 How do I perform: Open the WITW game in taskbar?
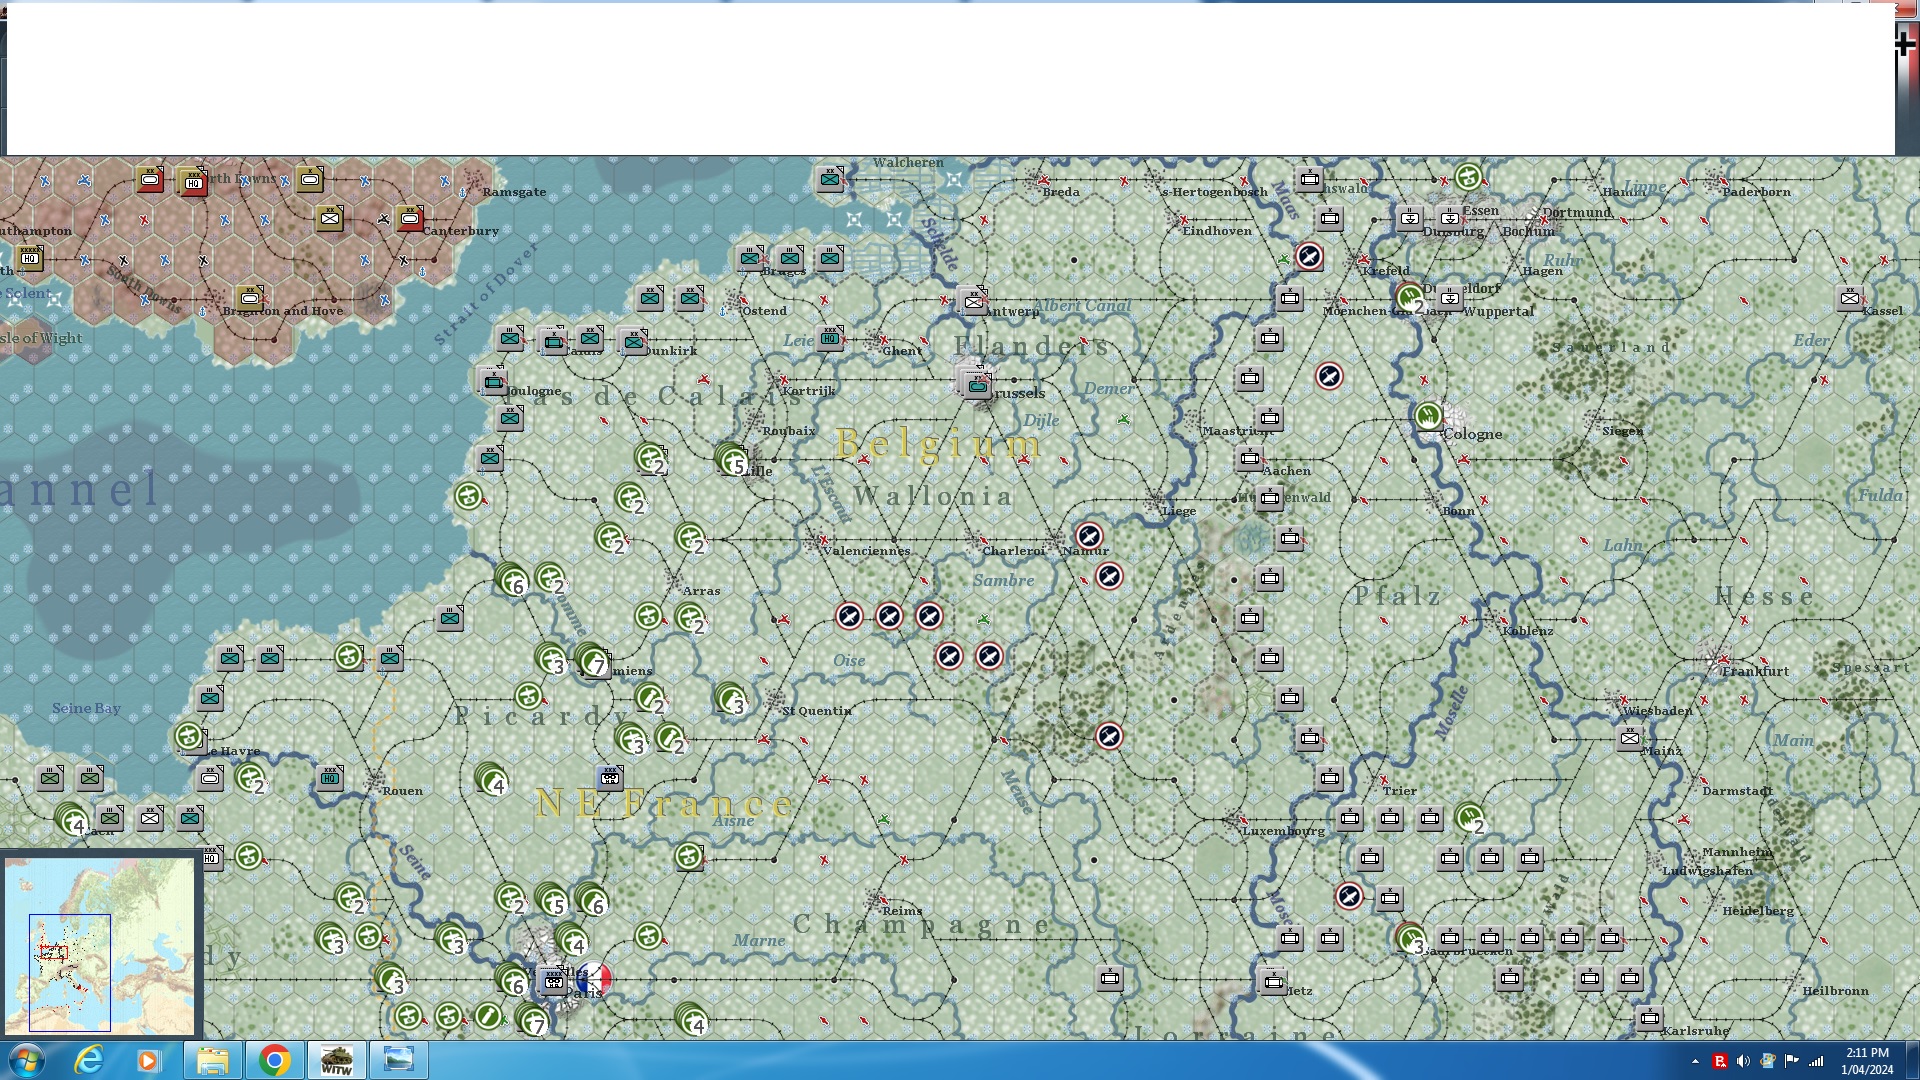coord(336,1060)
